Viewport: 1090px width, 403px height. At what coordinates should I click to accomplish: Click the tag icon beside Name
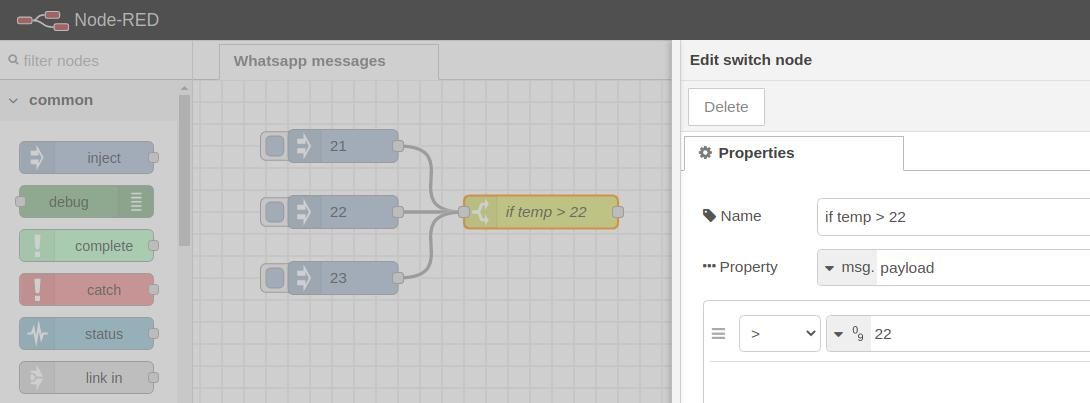pos(709,216)
